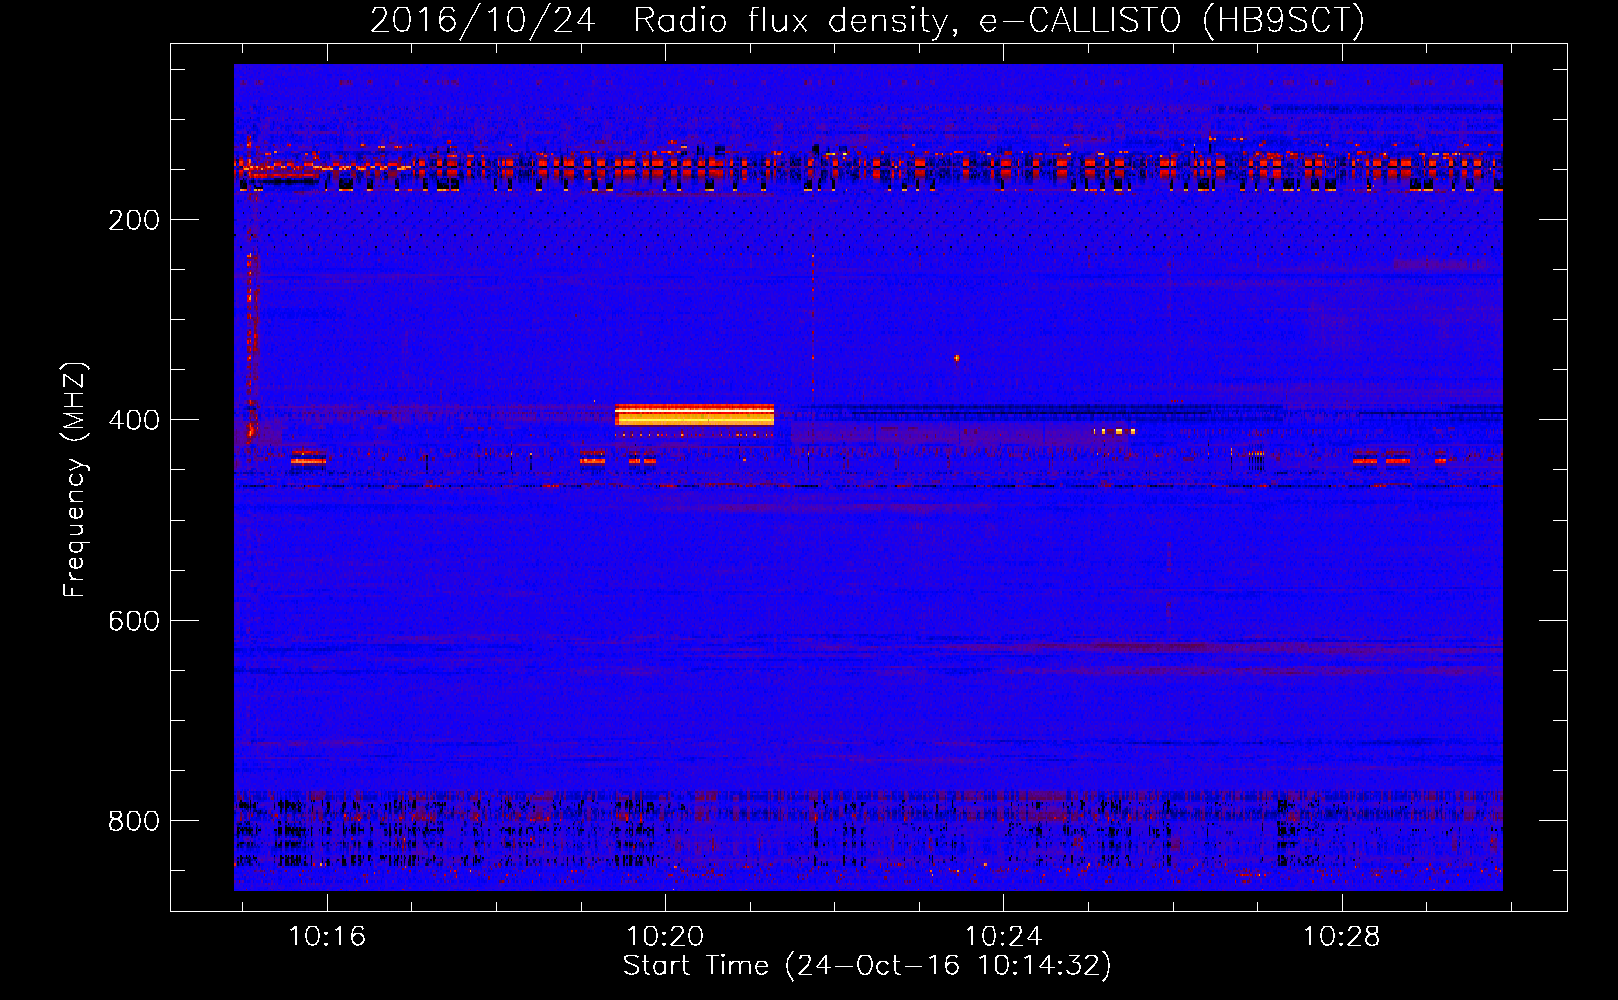Viewport: 1618px width, 1000px height.
Task: Click the 10:20 time tick label
Action: click(665, 936)
